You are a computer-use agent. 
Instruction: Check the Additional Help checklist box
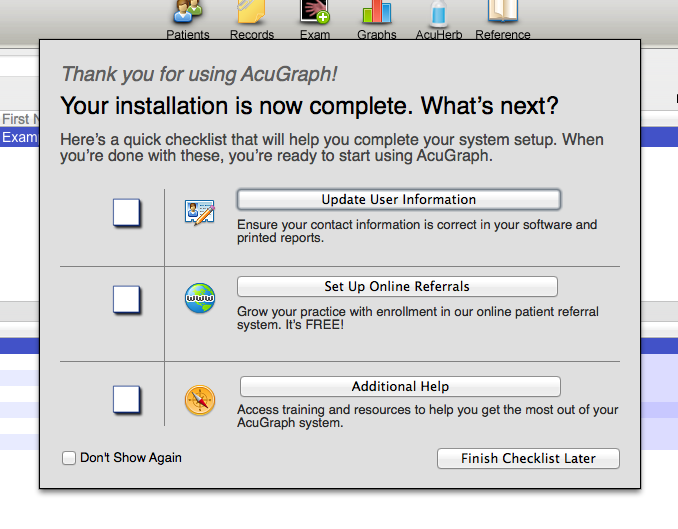126,400
